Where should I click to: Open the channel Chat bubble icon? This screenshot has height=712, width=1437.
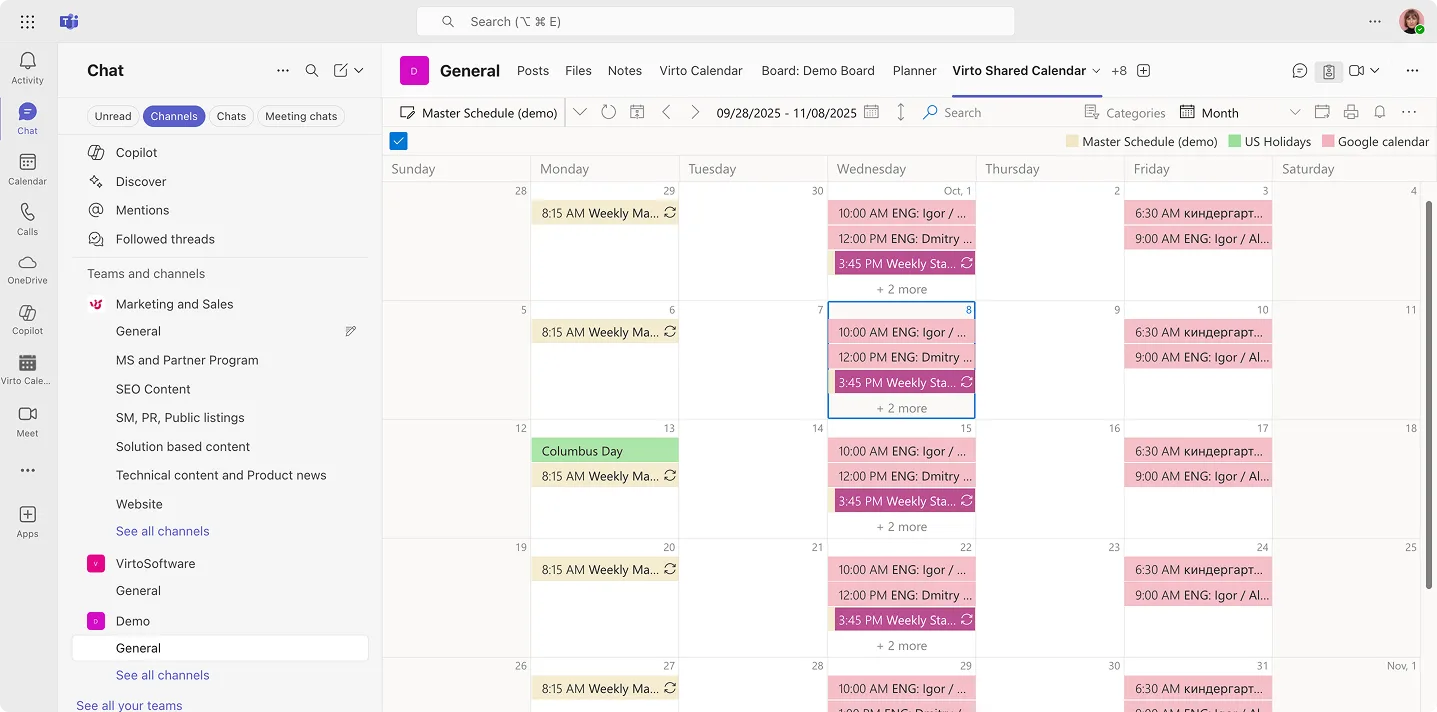[x=1299, y=70]
